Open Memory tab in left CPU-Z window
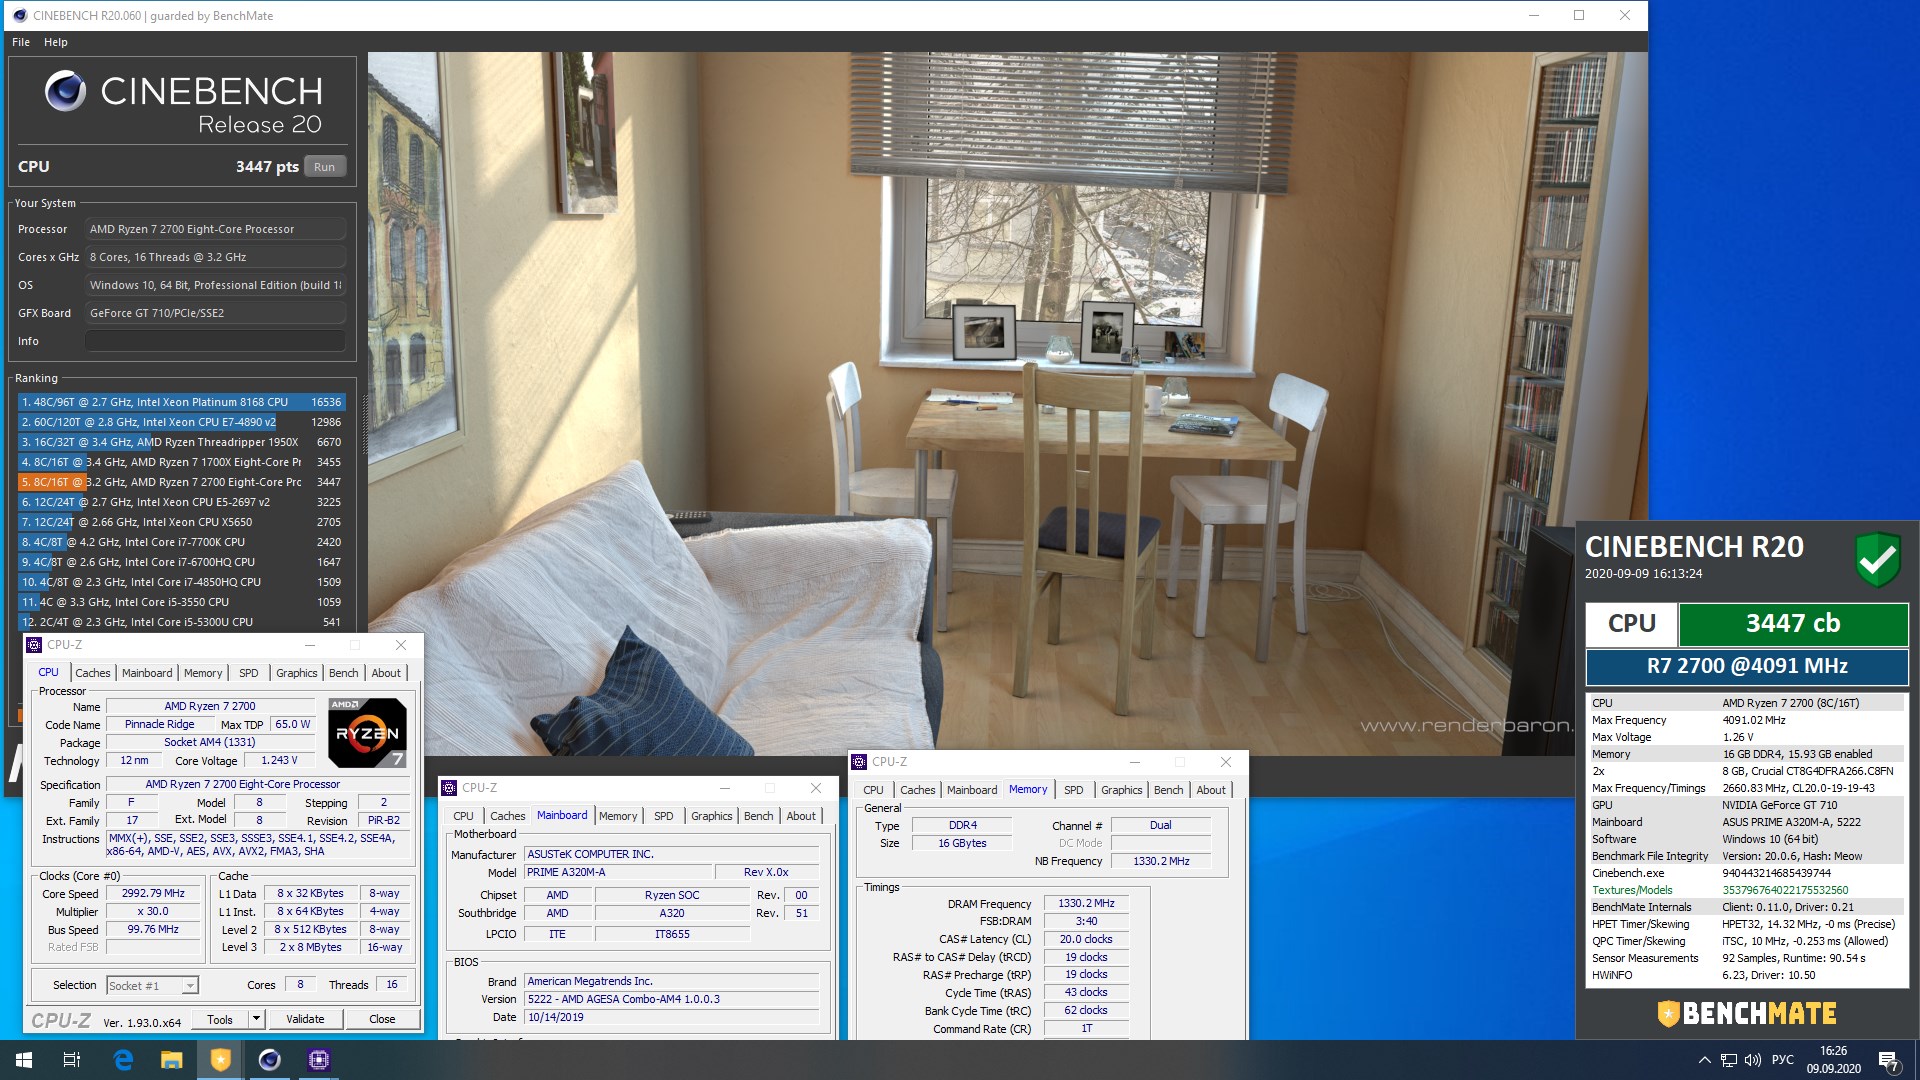The height and width of the screenshot is (1080, 1920). point(203,673)
